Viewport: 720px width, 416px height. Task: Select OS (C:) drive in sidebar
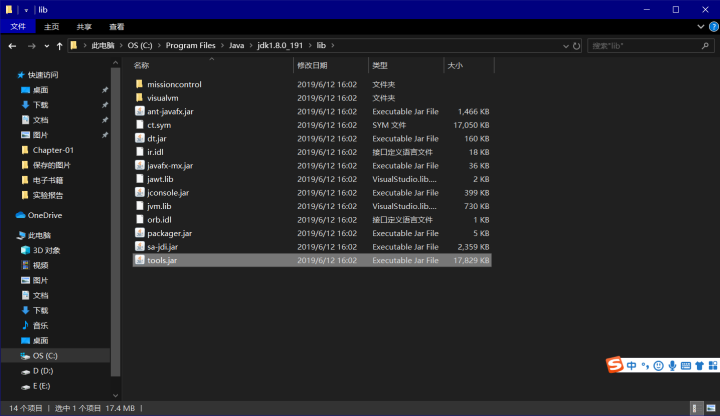45,355
